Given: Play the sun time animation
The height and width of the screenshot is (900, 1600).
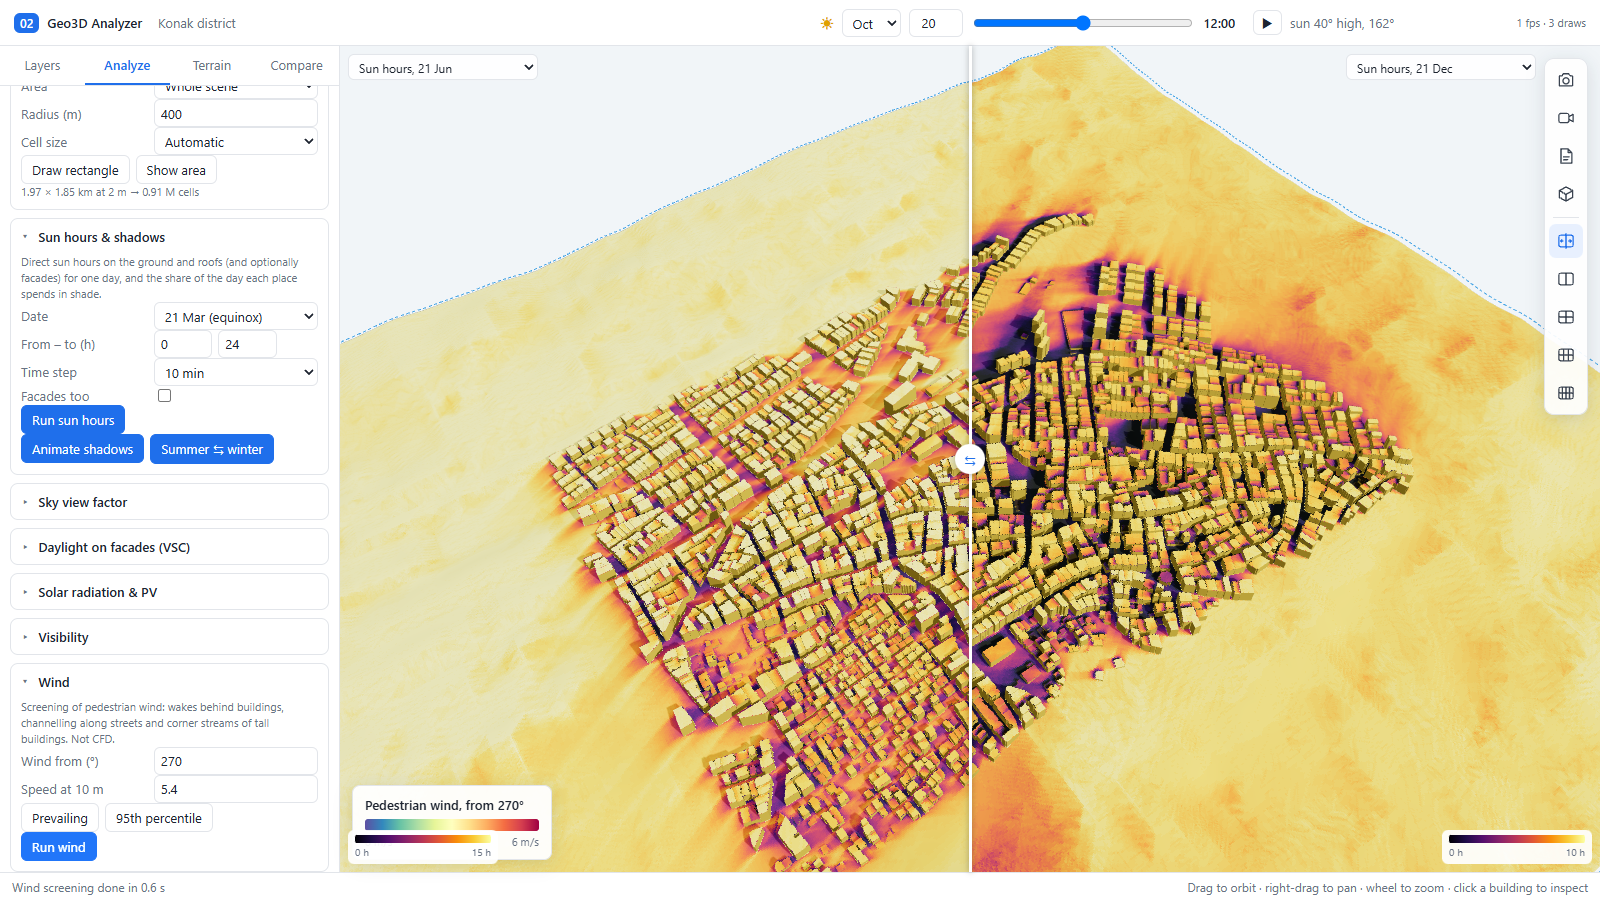Looking at the screenshot, I should pos(1267,23).
